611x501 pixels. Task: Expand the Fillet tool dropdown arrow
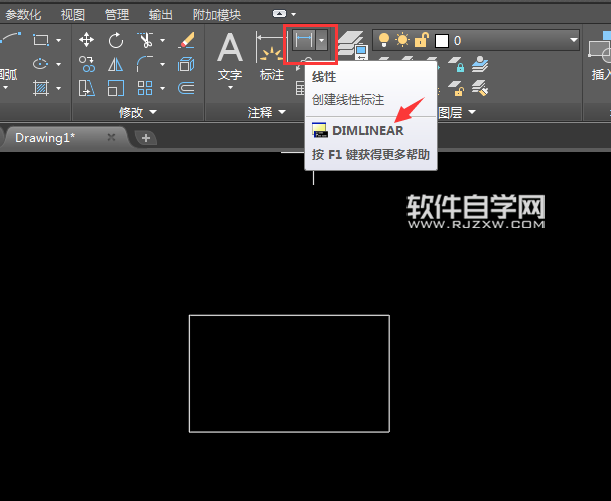coord(162,64)
